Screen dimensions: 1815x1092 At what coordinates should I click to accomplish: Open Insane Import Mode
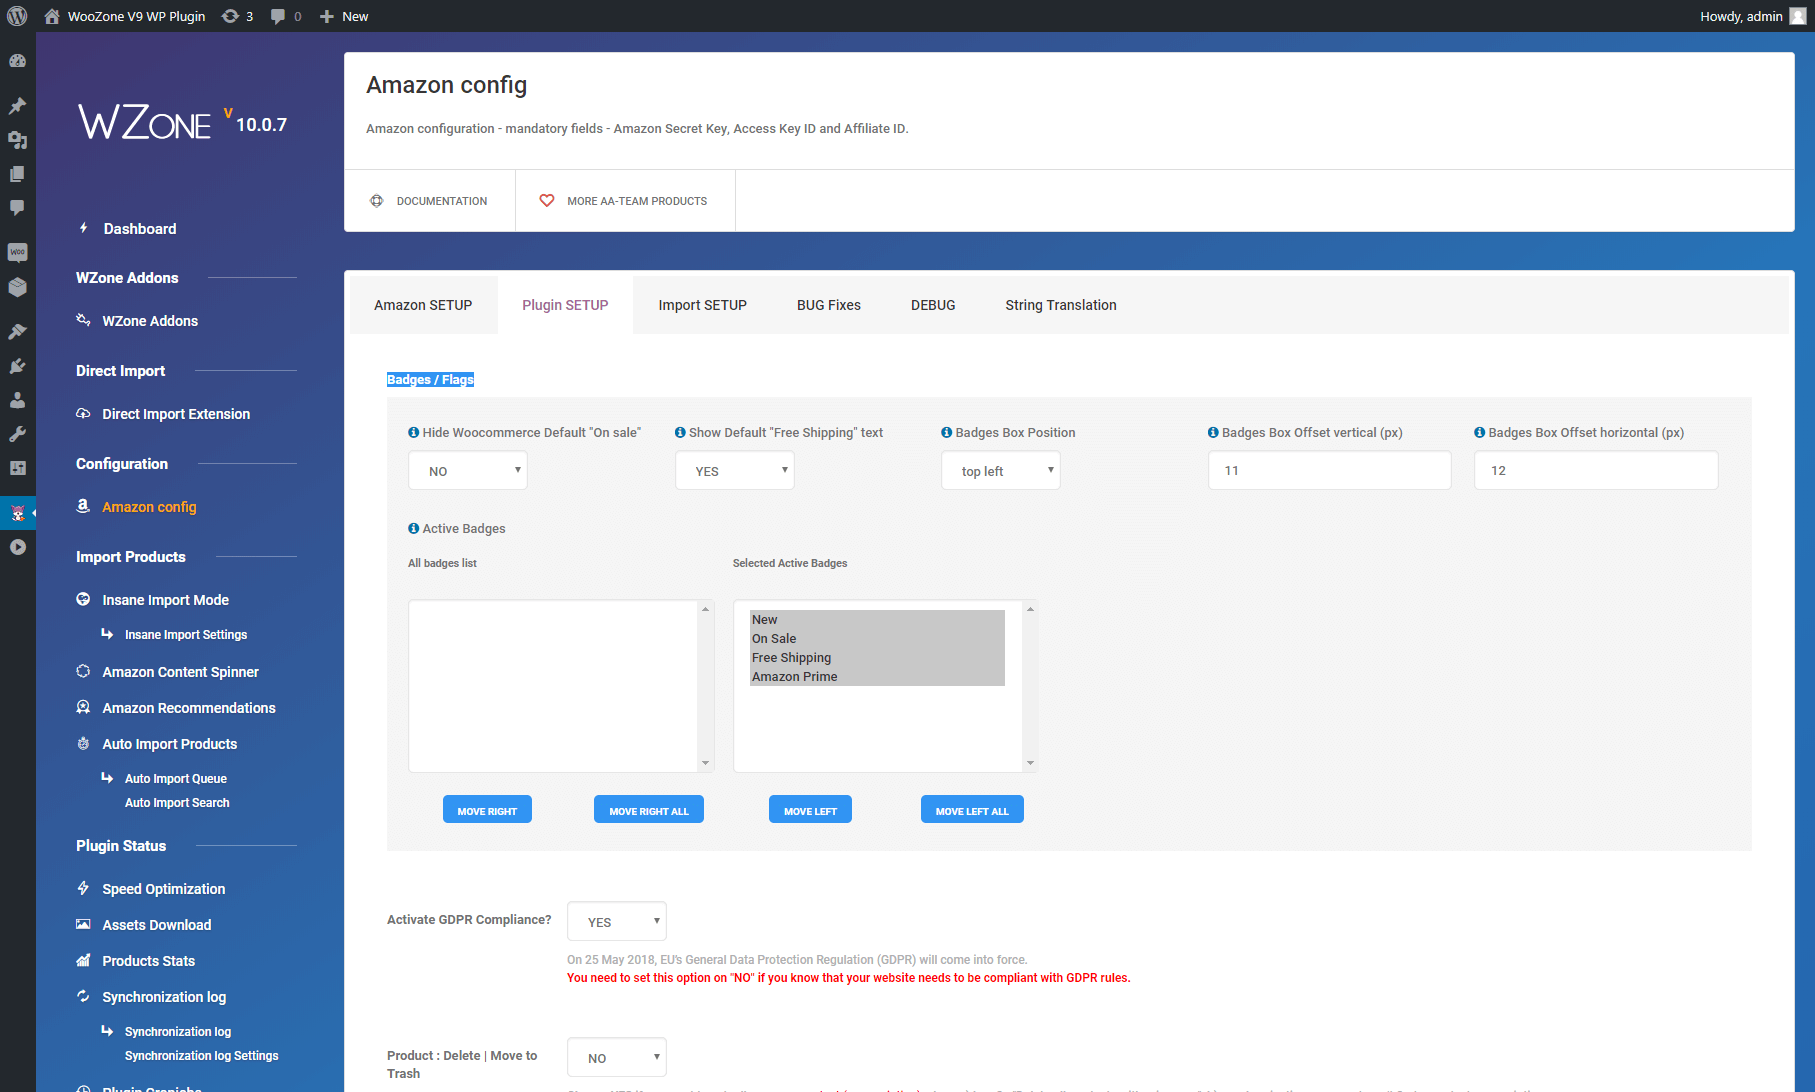165,600
